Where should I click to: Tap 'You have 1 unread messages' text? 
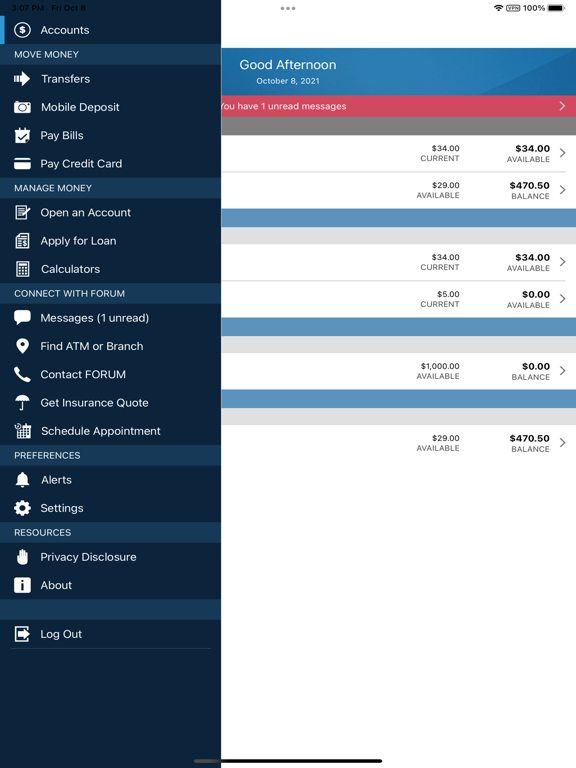click(x=284, y=106)
